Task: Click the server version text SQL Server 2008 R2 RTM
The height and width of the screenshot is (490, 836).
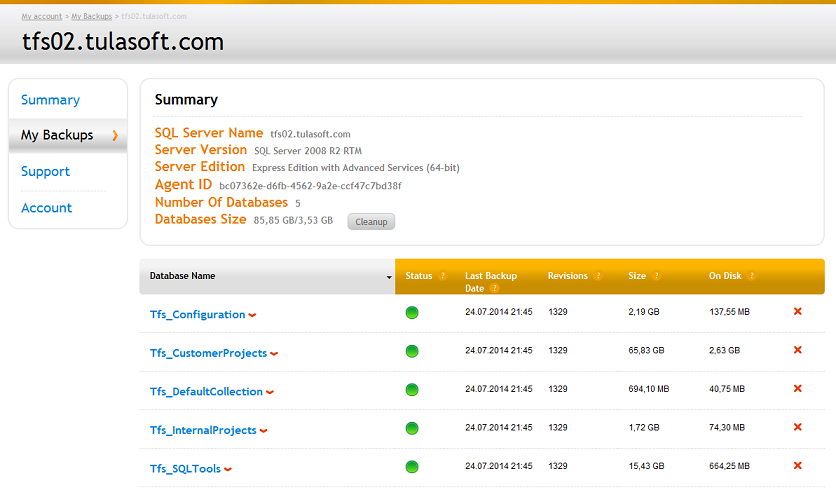Action: pos(308,151)
